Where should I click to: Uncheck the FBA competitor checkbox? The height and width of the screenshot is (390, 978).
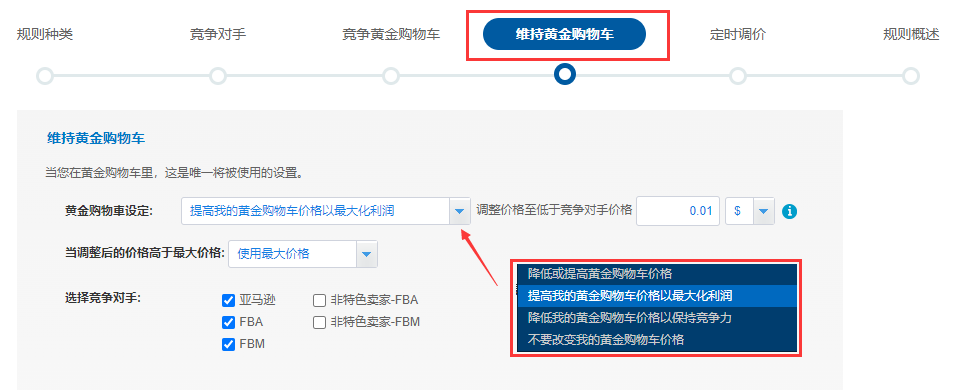pyautogui.click(x=228, y=323)
